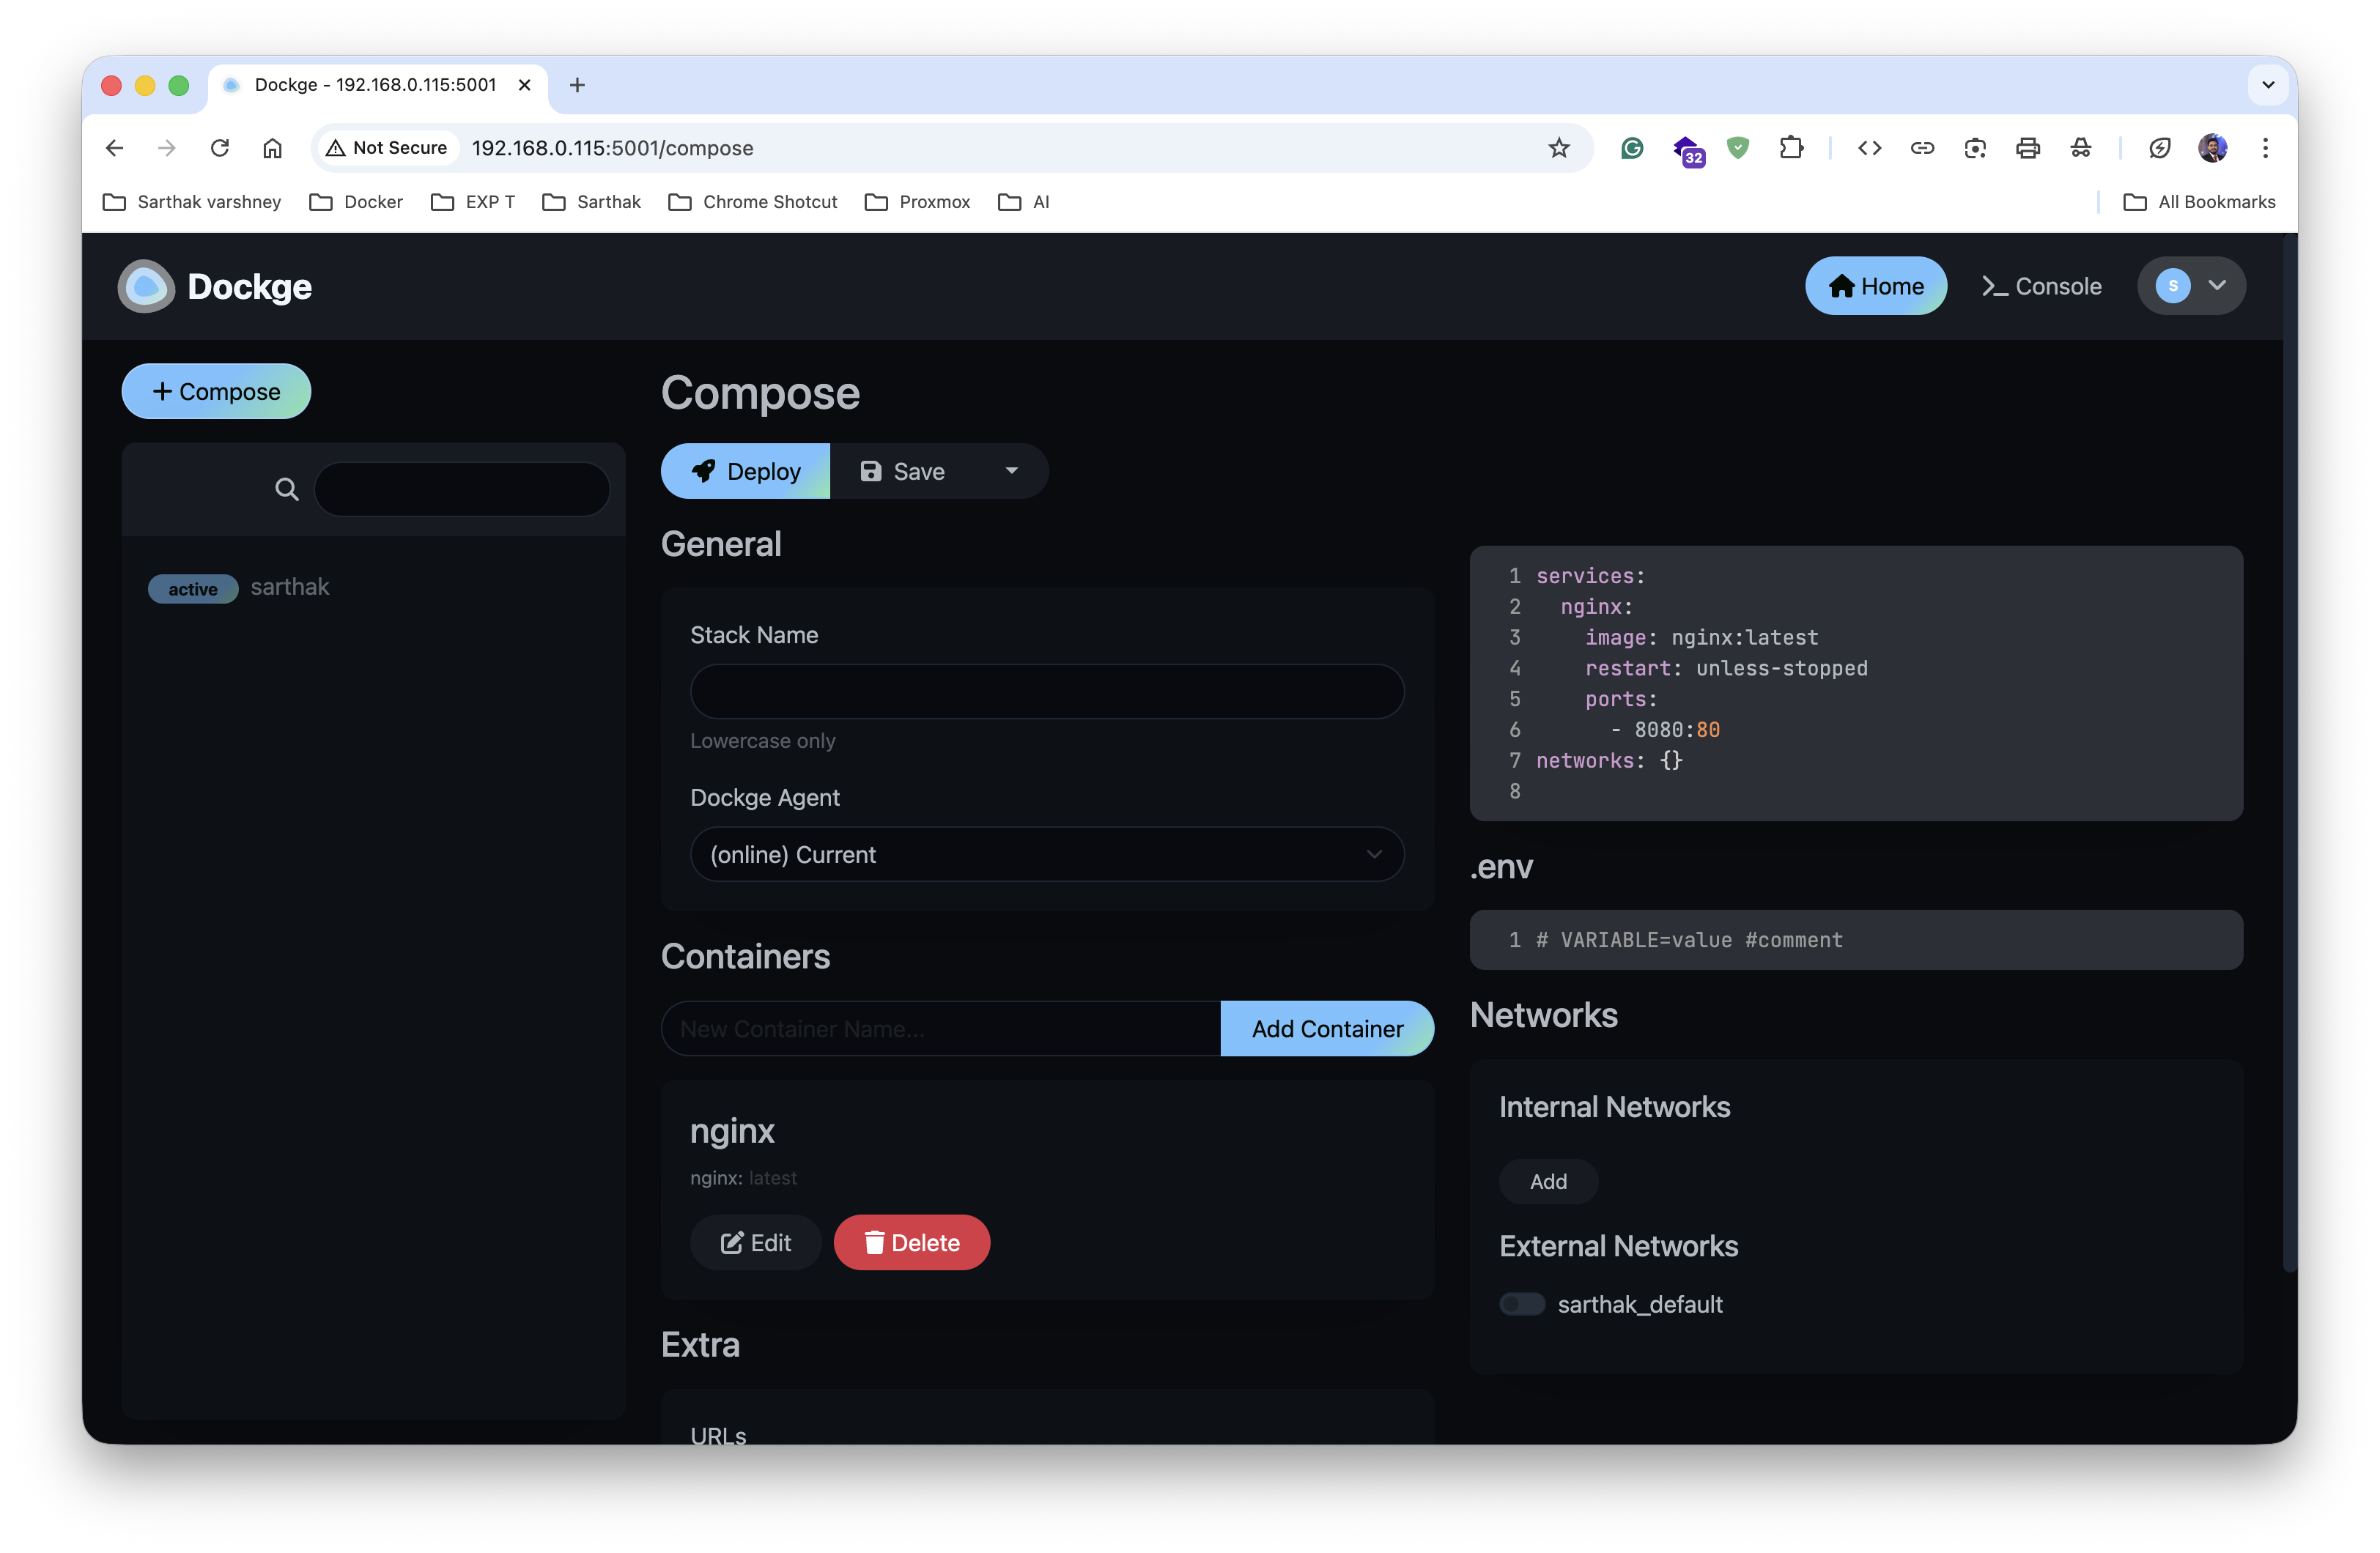
Task: Click the green shield extension icon
Action: 1738,148
